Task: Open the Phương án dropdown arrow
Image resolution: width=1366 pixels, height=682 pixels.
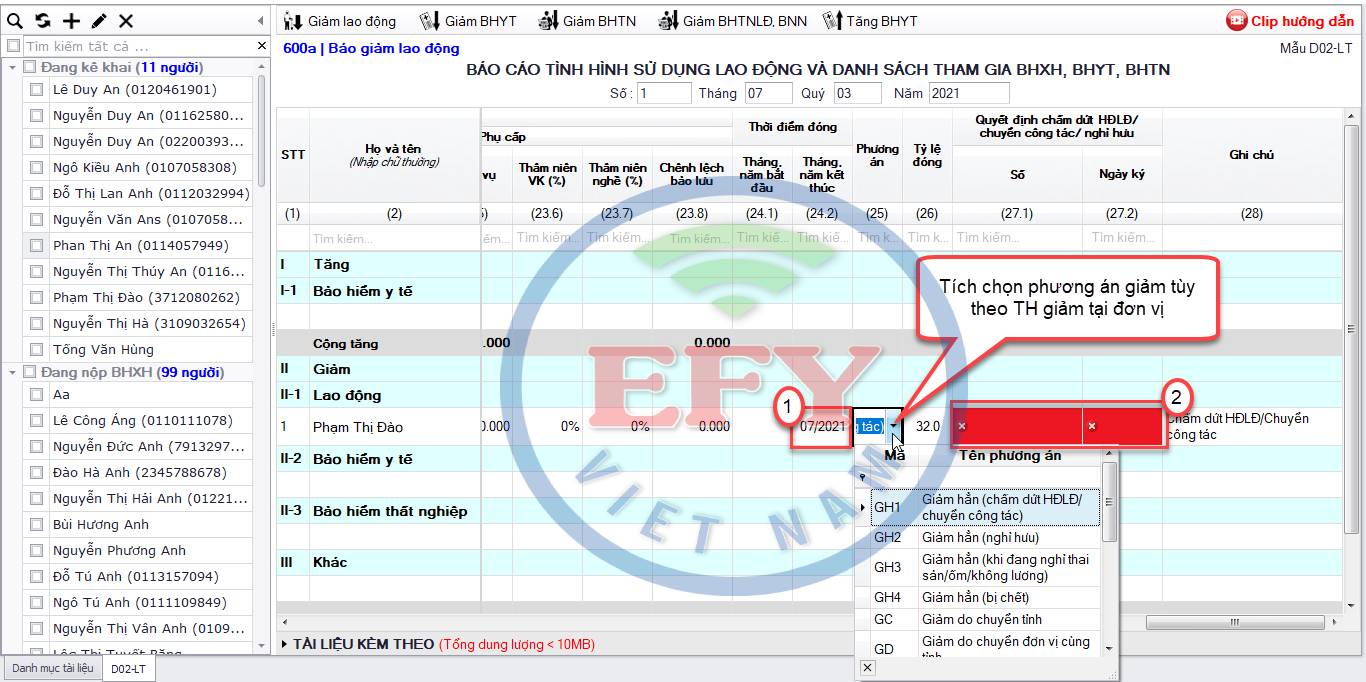Action: tap(893, 426)
